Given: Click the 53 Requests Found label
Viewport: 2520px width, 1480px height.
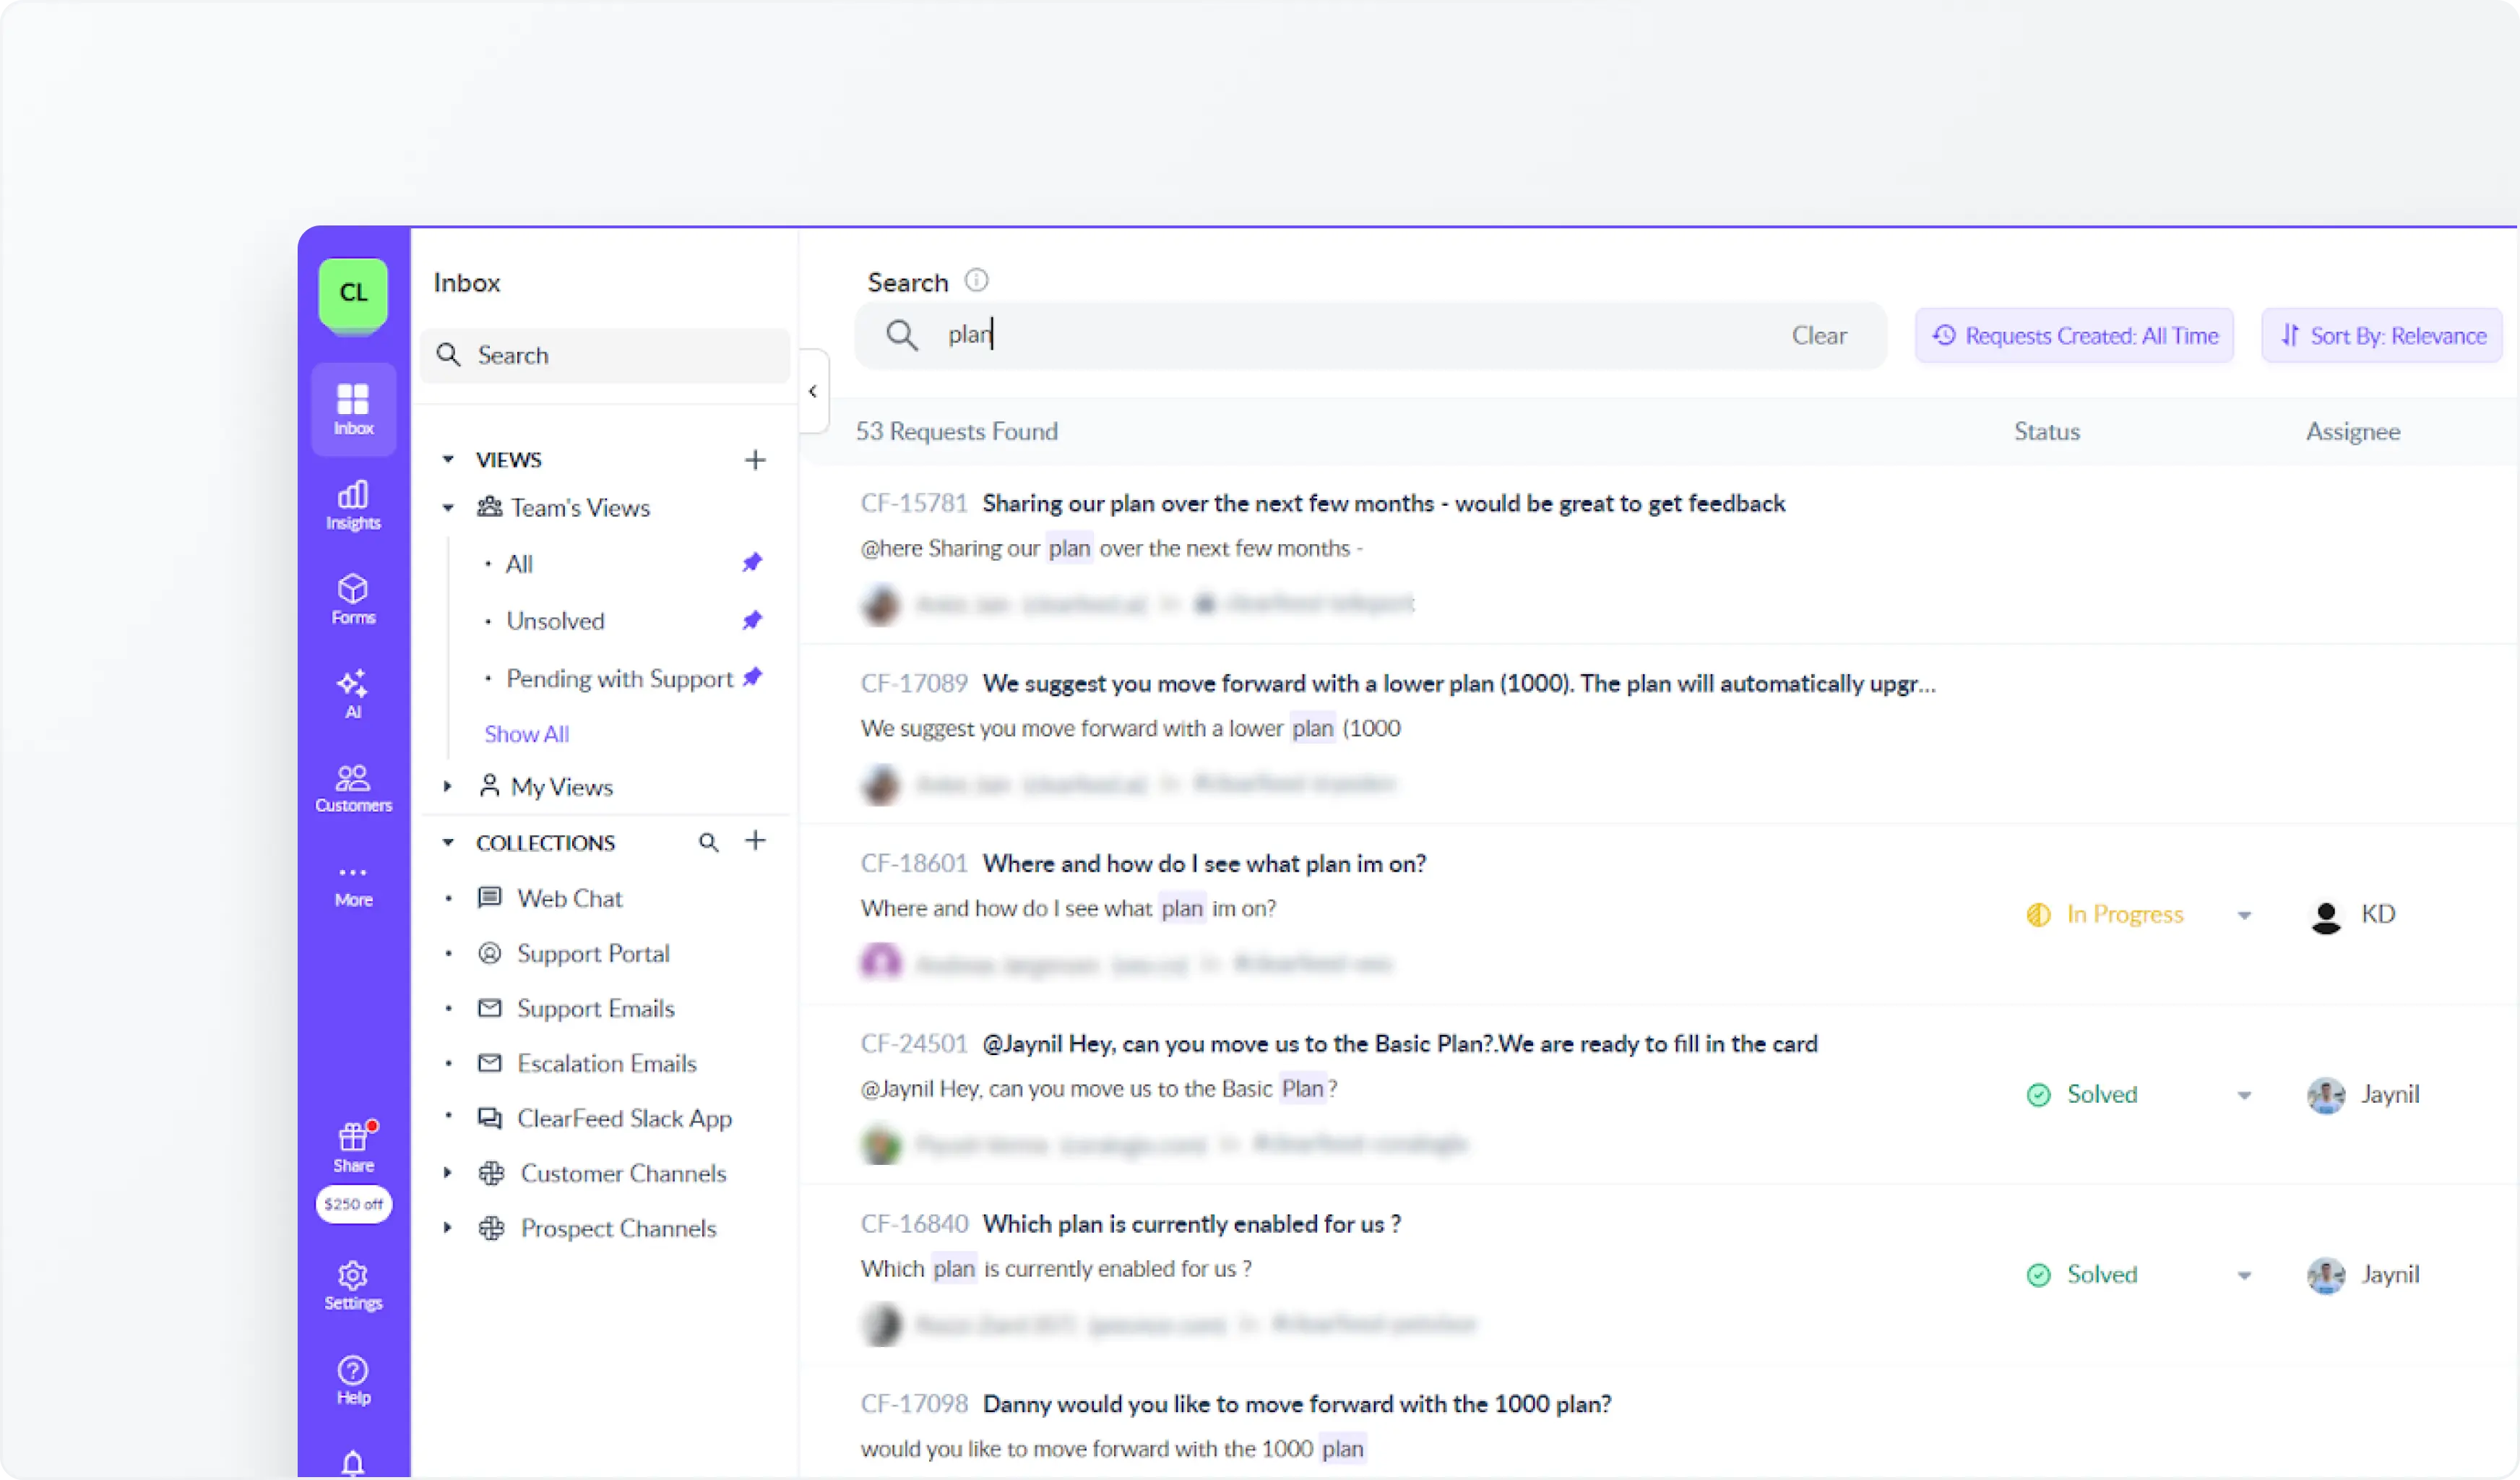Looking at the screenshot, I should pyautogui.click(x=956, y=431).
